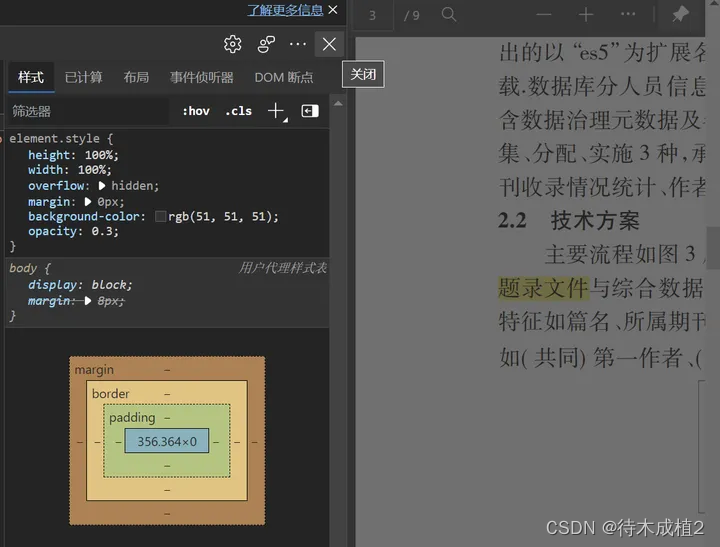Edit the rgb(51, 51, 51) value
Image resolution: width=720 pixels, height=547 pixels.
click(220, 216)
